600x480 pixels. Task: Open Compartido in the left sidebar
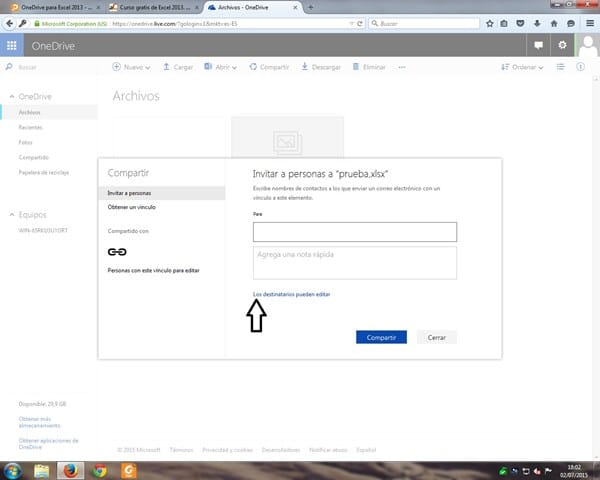point(34,157)
